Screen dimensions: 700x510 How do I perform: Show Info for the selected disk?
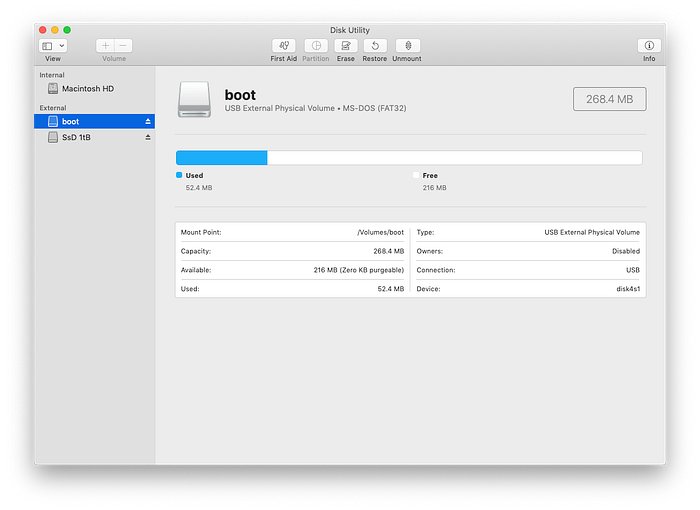point(649,46)
